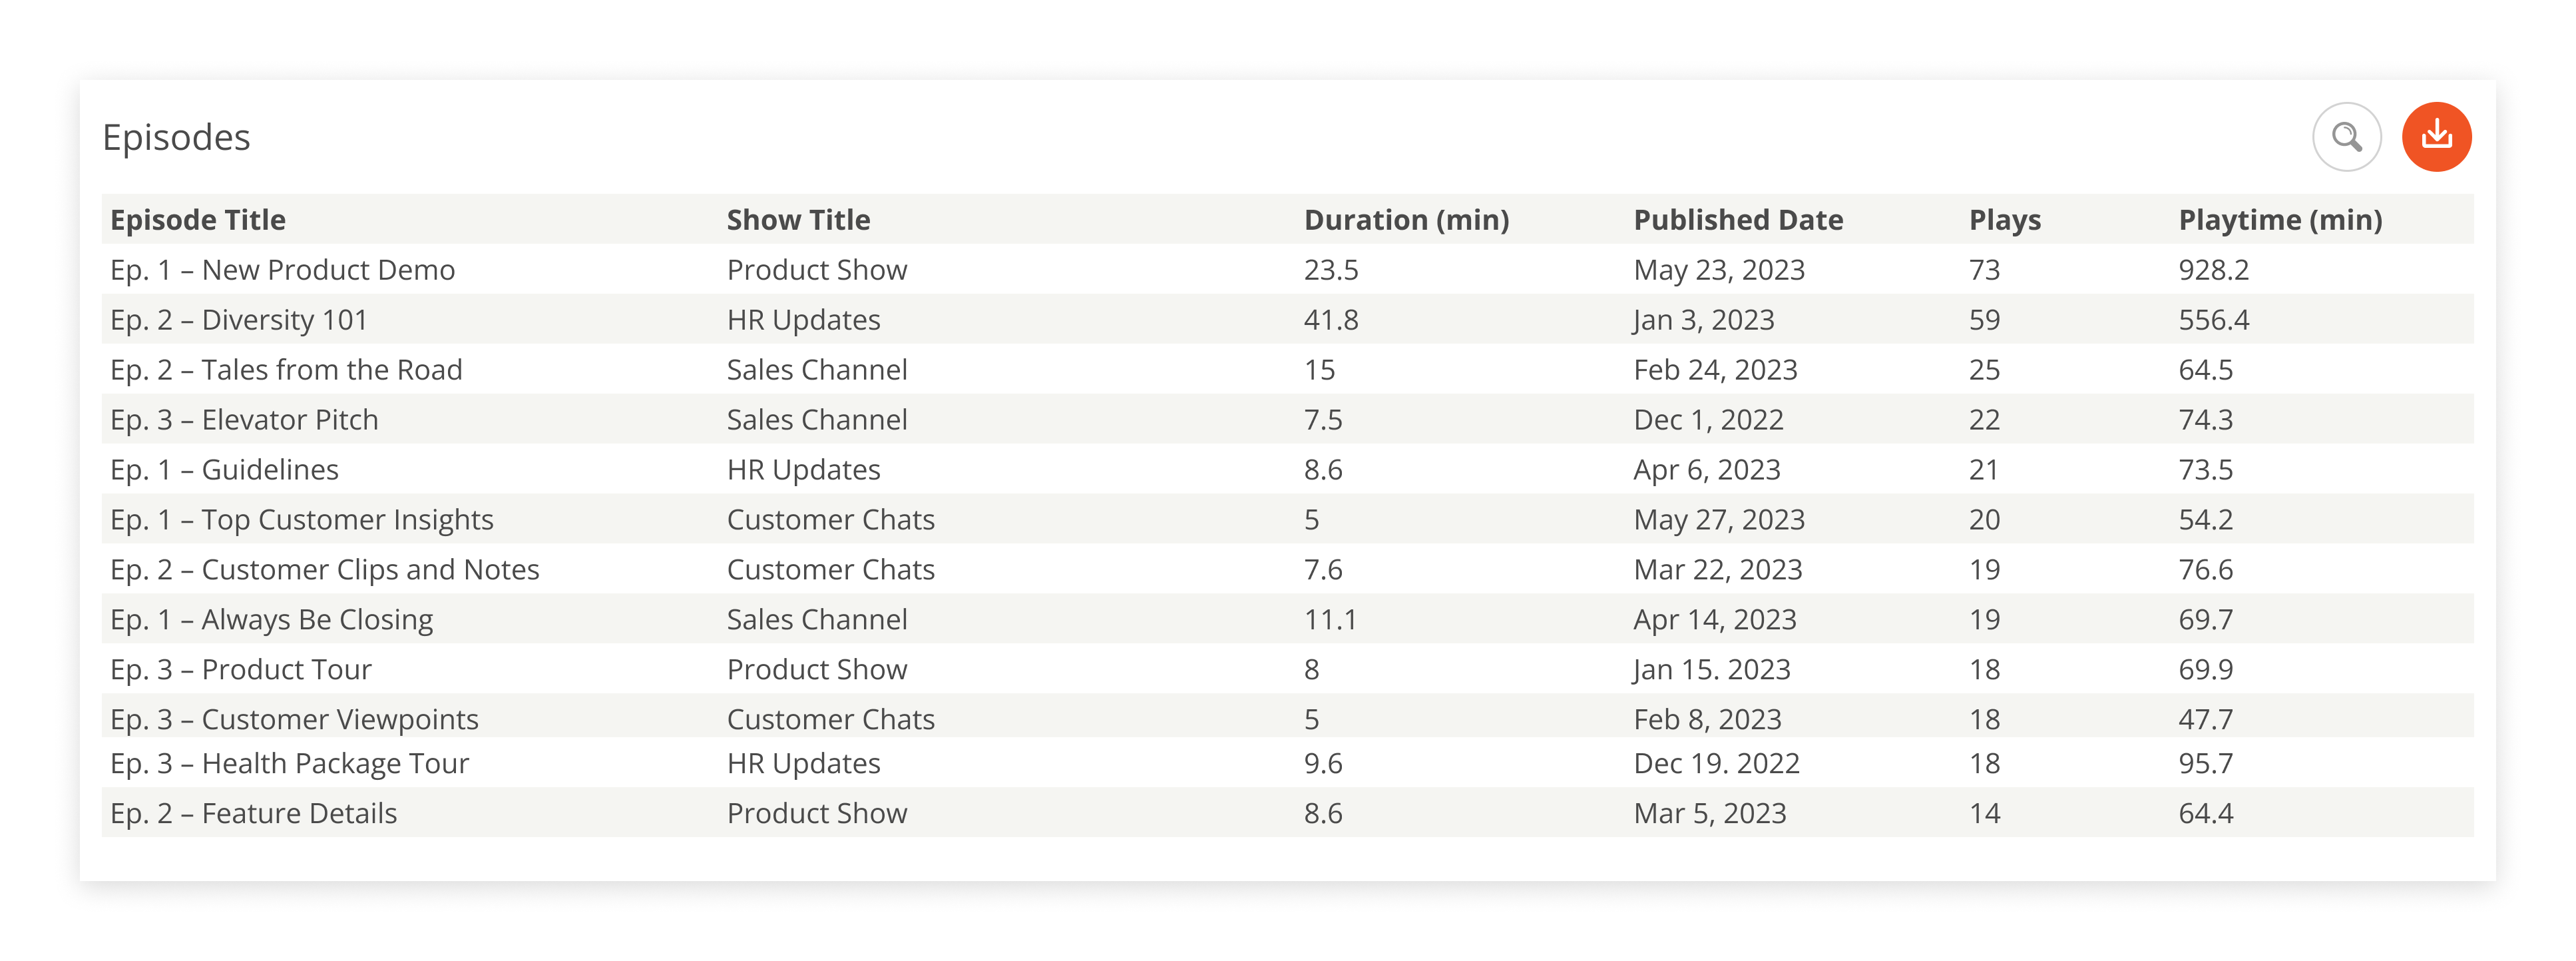This screenshot has width=2576, height=961.
Task: Click the orange download button
Action: 2436,137
